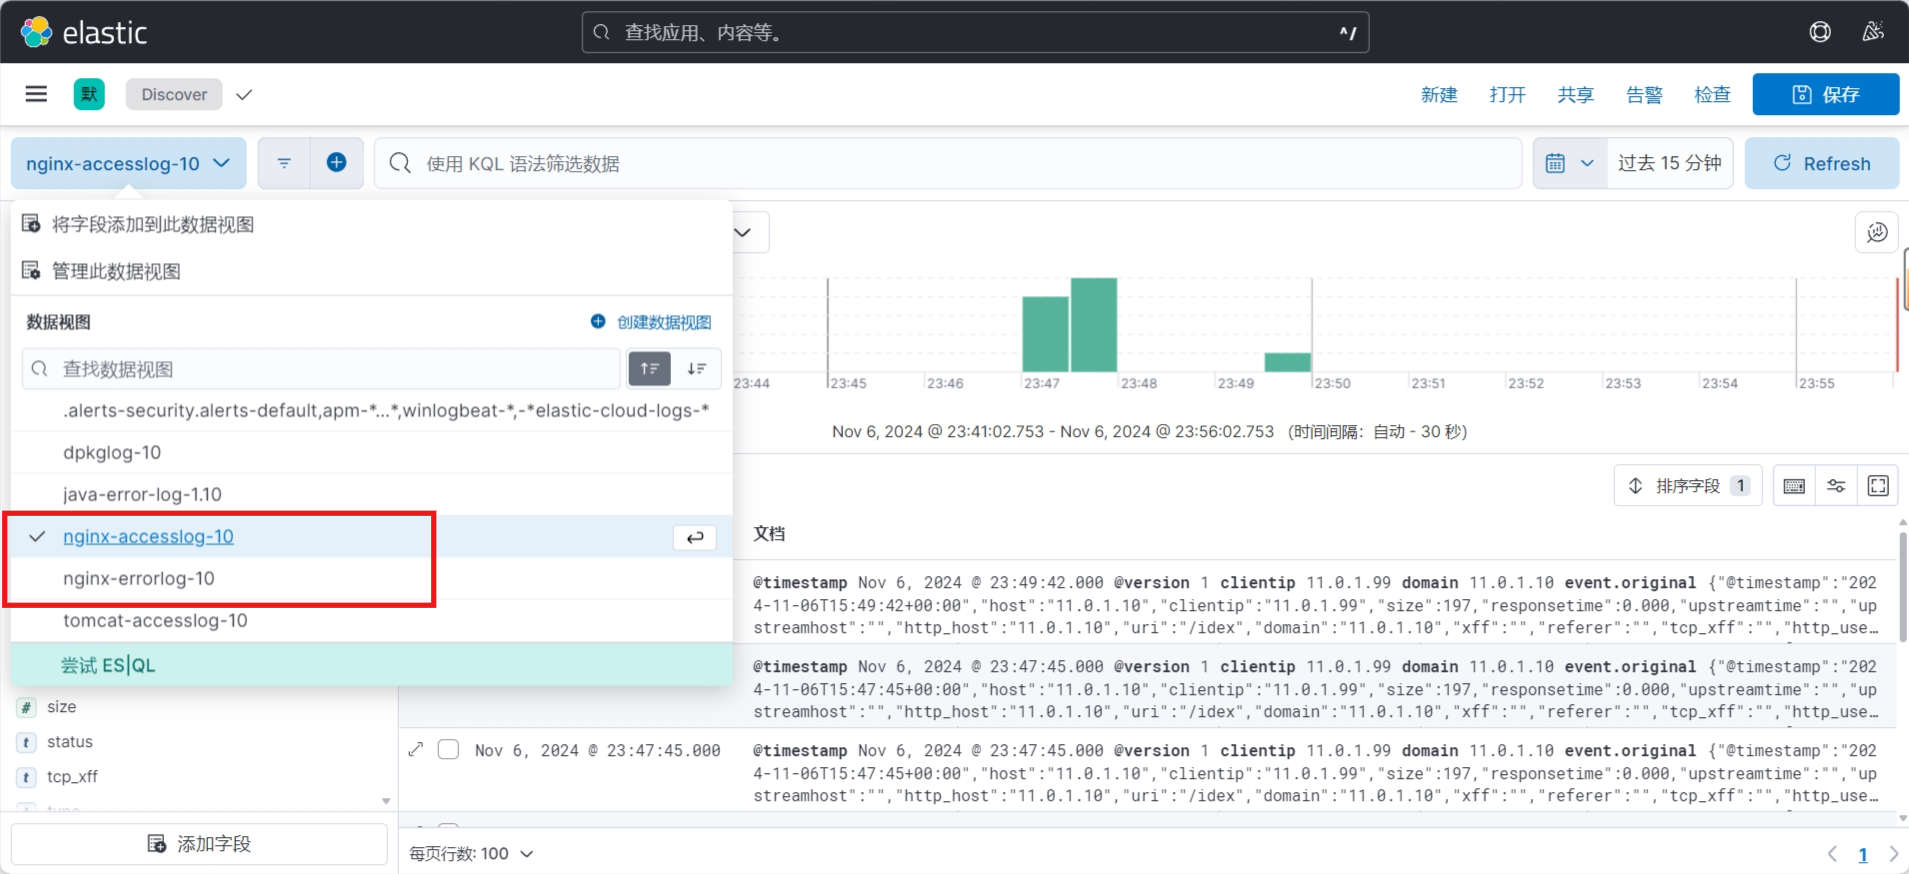This screenshot has height=874, width=1909.
Task: Click the size number field icon
Action: point(26,707)
